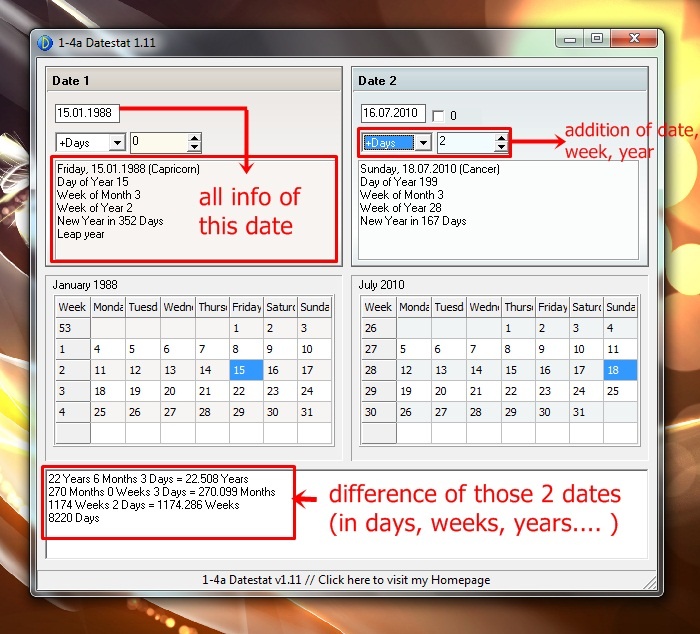Click week 53 row header in January calendar

pos(73,328)
